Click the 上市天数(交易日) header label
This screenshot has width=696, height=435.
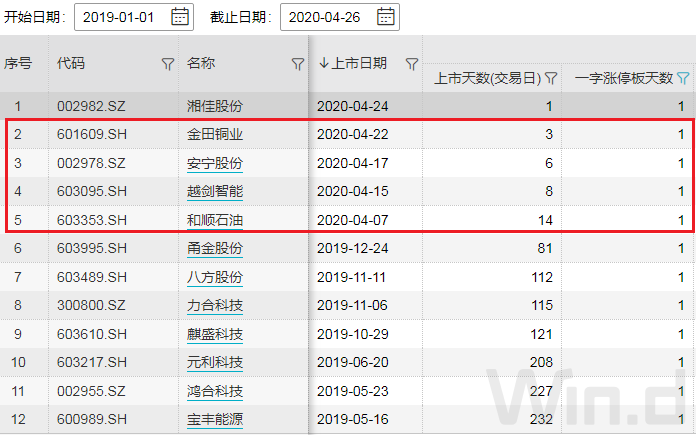click(x=487, y=79)
